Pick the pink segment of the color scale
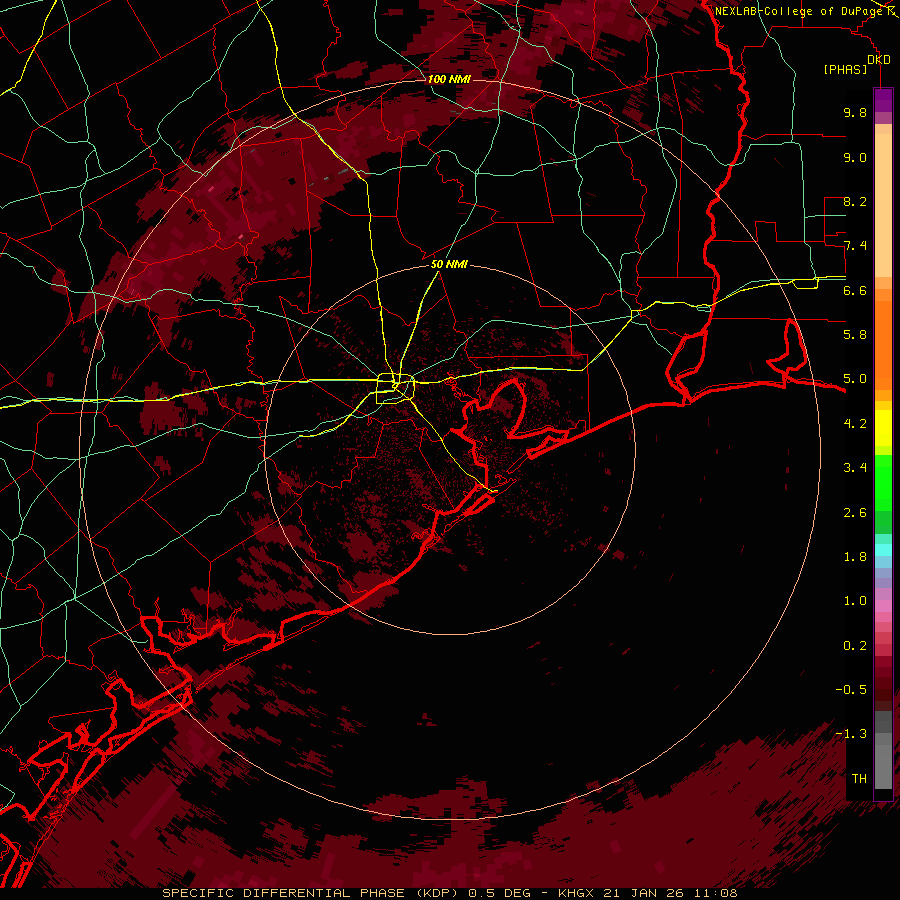The width and height of the screenshot is (900, 900). click(x=883, y=606)
